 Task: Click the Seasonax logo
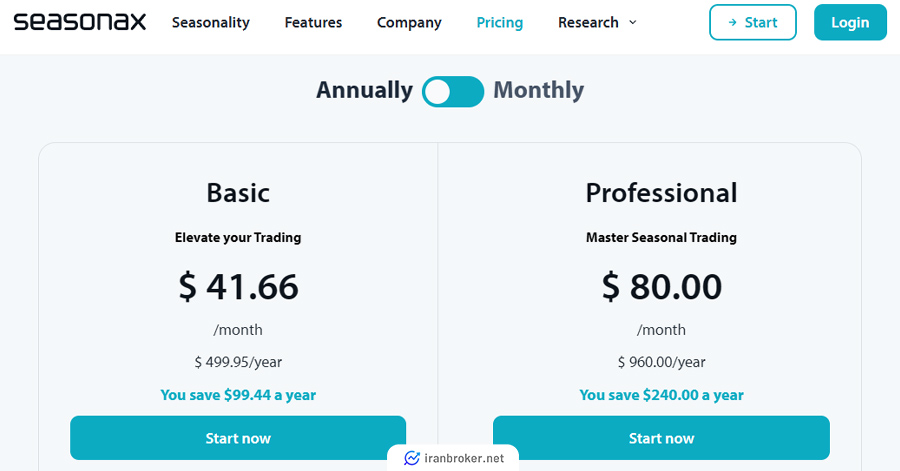[x=80, y=22]
